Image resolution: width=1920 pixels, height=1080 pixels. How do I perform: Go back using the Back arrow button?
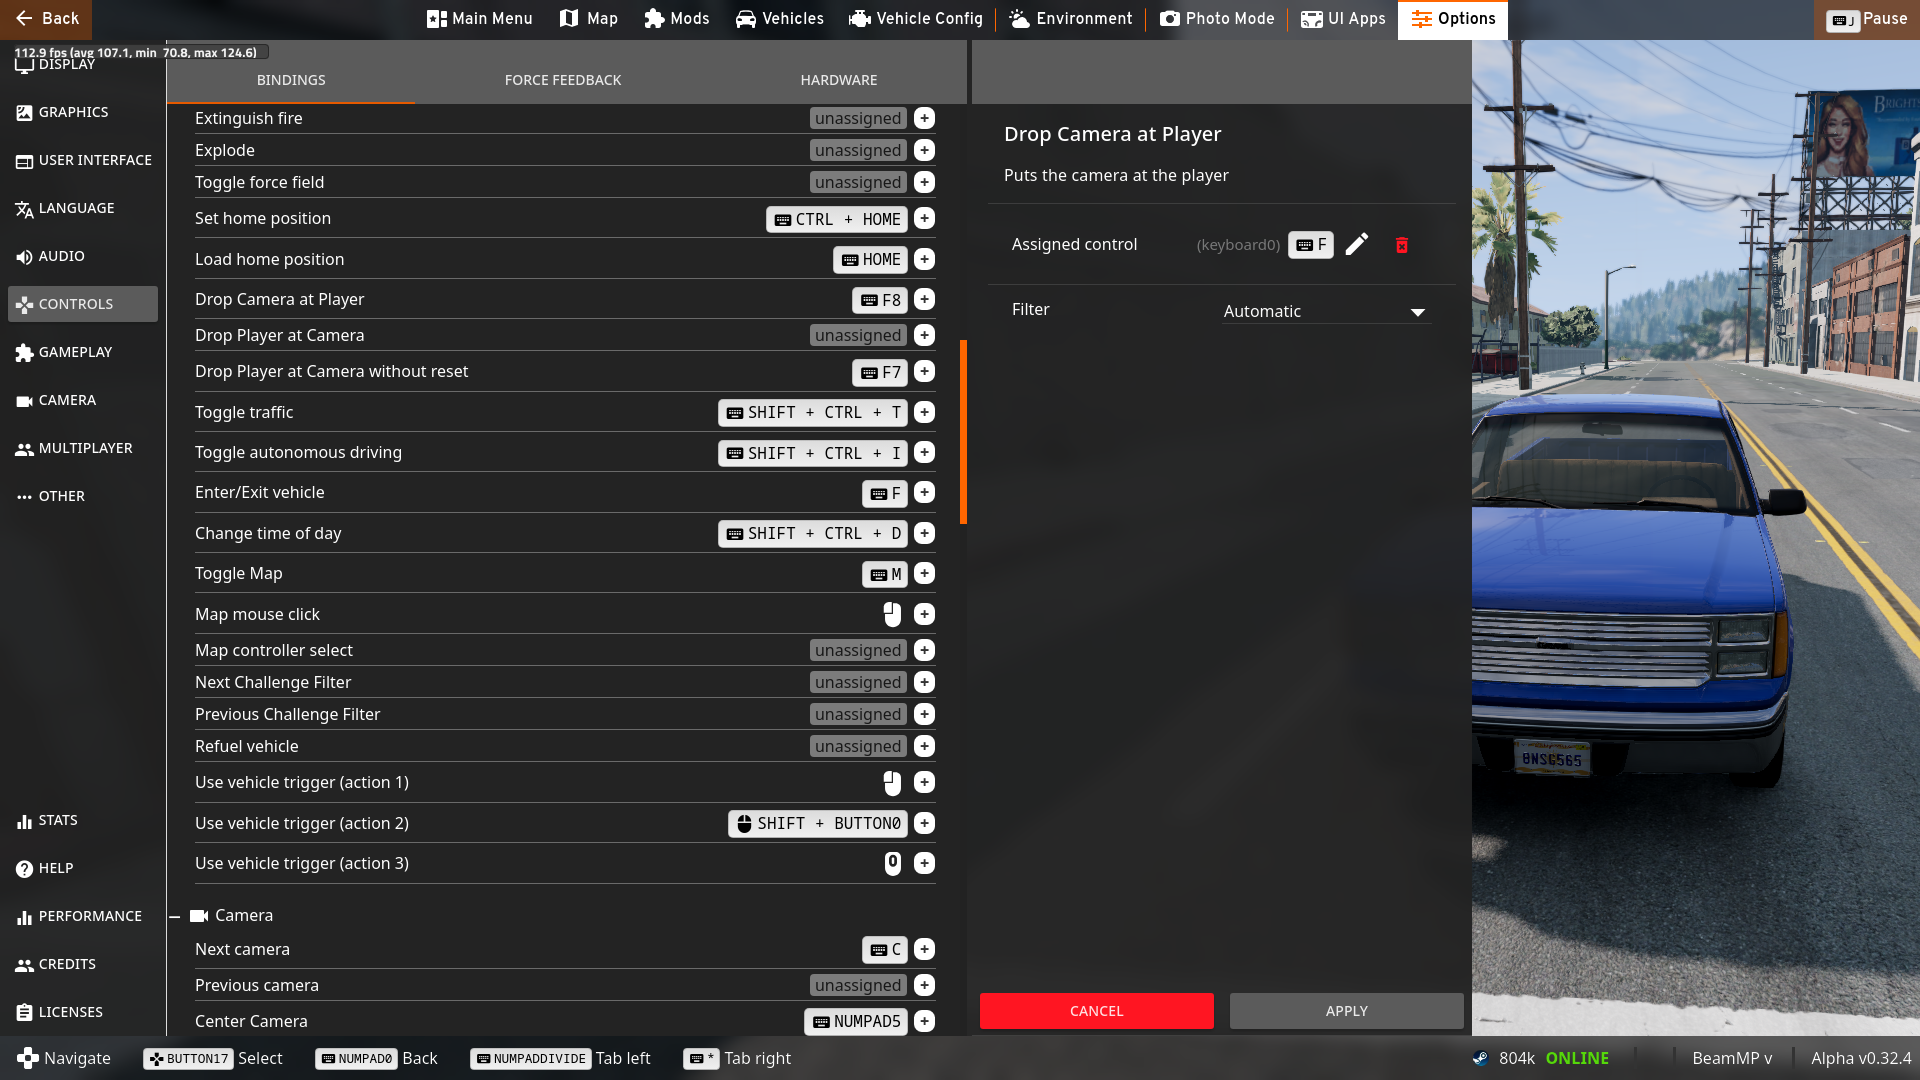click(46, 19)
